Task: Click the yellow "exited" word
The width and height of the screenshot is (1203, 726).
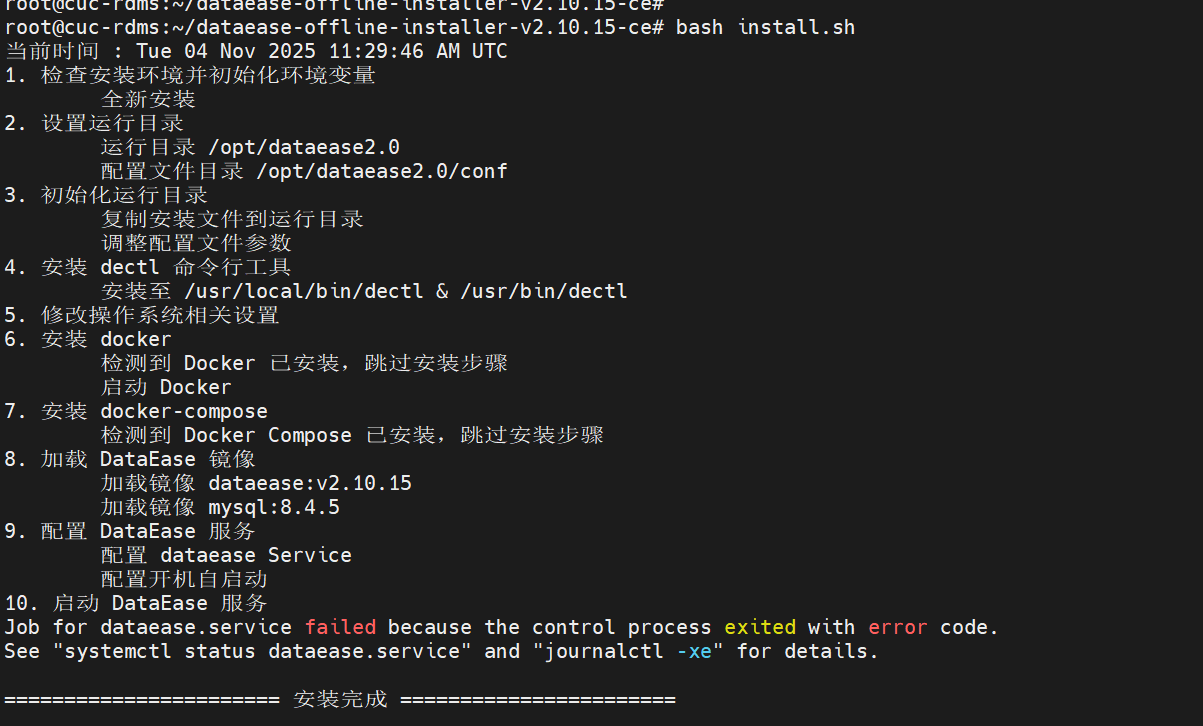Action: tap(760, 627)
